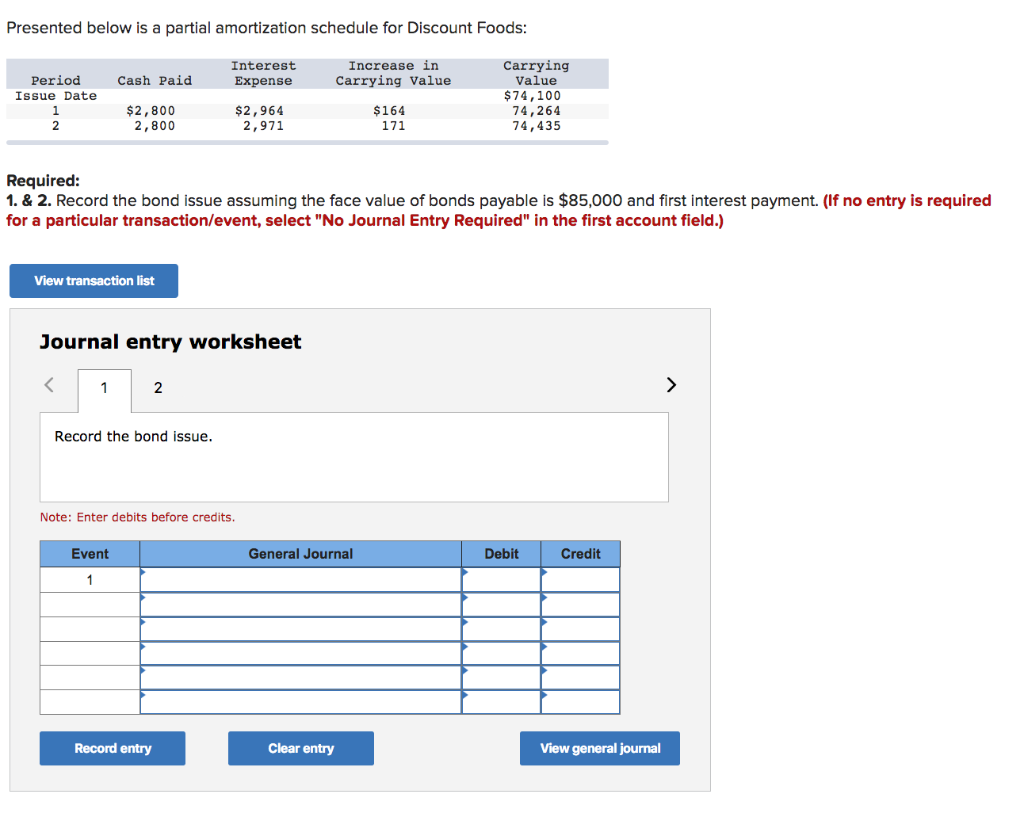Viewport: 1024px width, 813px height.
Task: Open the last row General Journal dropdown
Action: (300, 702)
